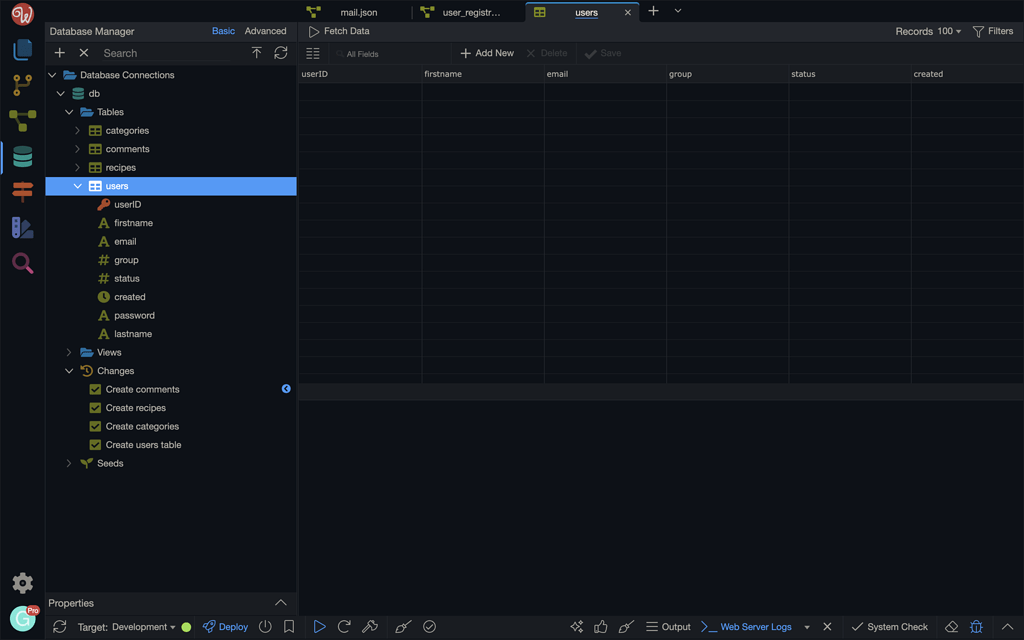Screen dimensions: 1024x640
Task: Run the project with the play button
Action: 319,626
